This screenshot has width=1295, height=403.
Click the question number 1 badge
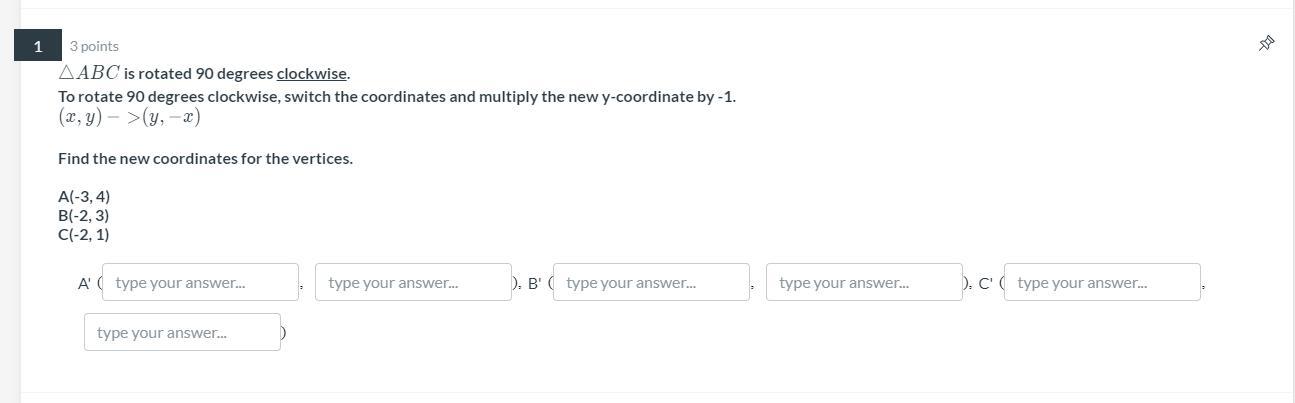pyautogui.click(x=38, y=46)
